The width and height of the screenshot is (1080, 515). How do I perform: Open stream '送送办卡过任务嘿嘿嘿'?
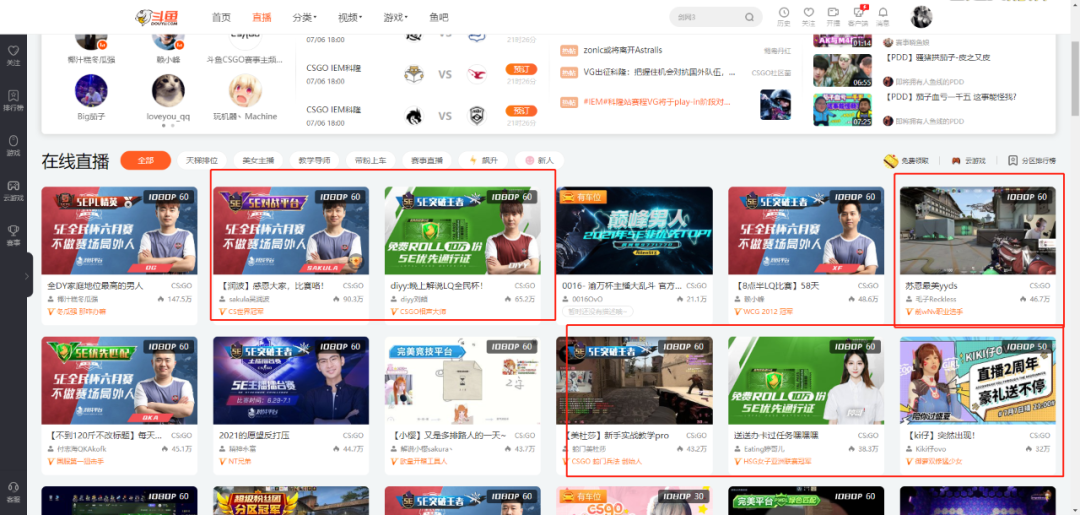pyautogui.click(x=778, y=435)
